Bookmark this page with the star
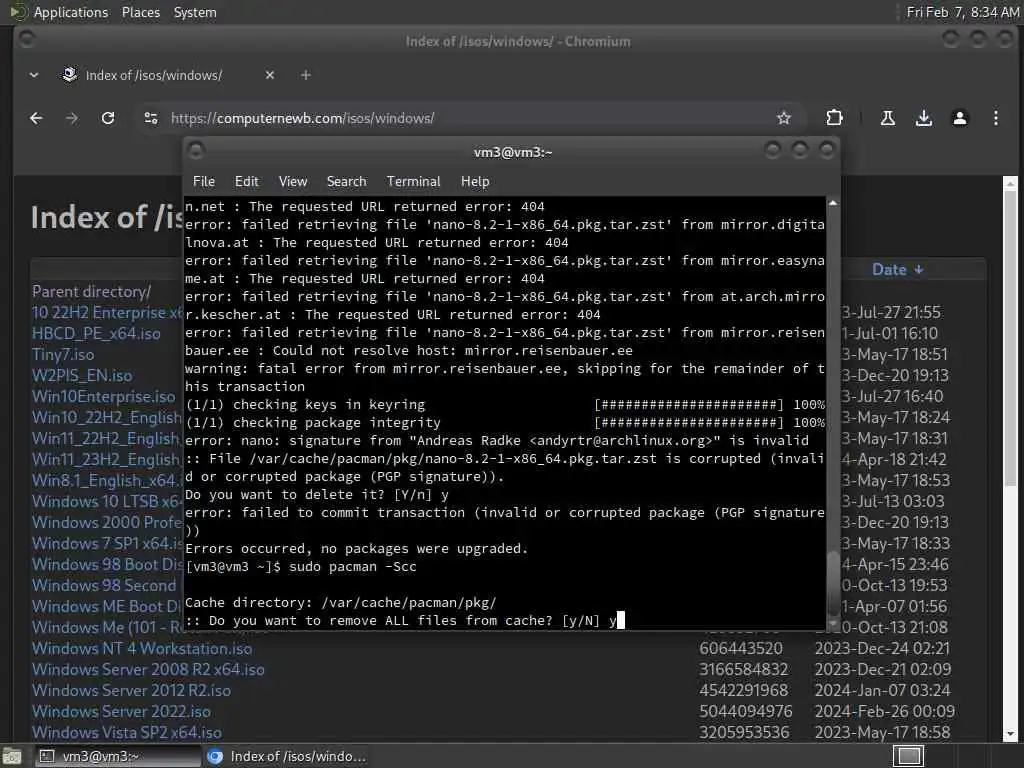The image size is (1024, 768). click(x=784, y=118)
